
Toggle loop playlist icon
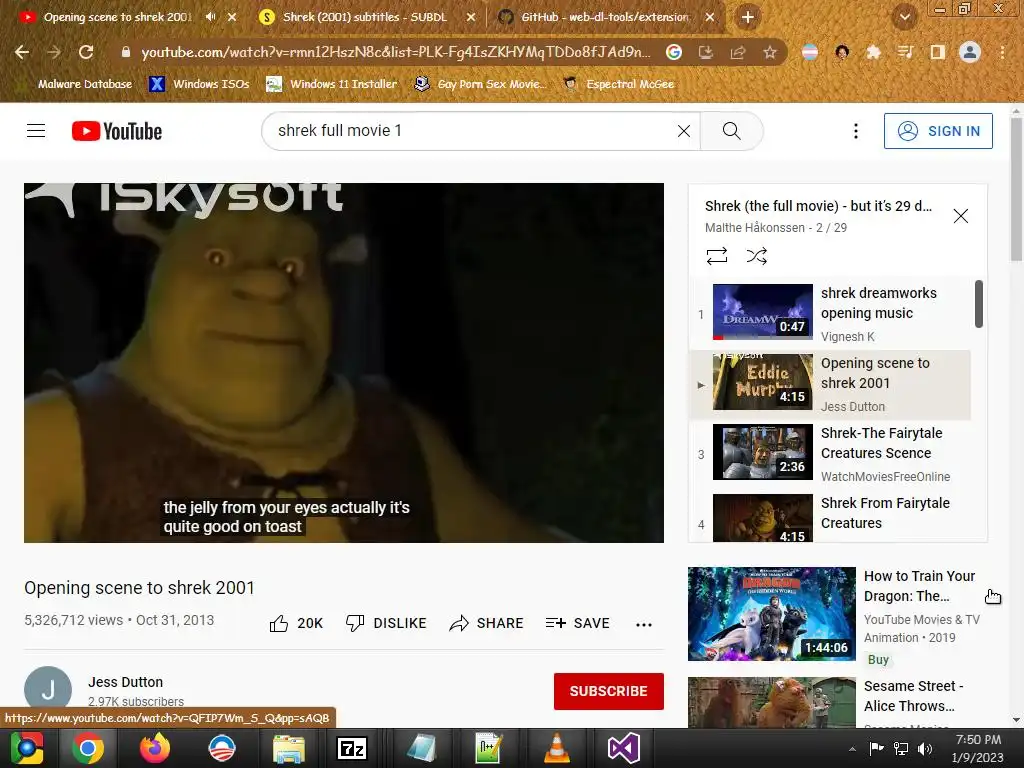716,255
